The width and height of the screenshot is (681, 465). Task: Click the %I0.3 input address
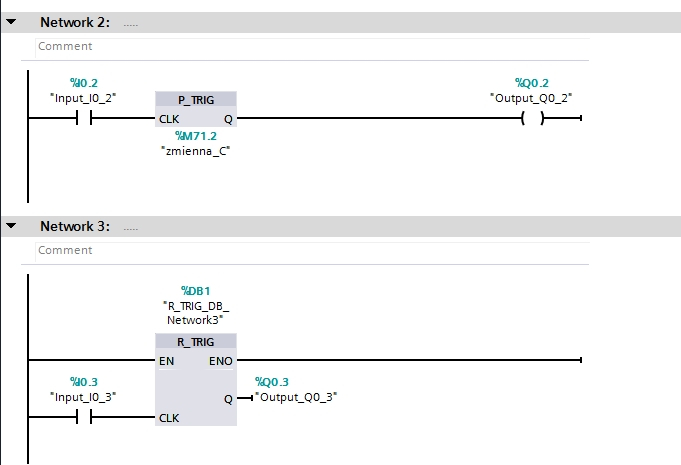click(84, 381)
